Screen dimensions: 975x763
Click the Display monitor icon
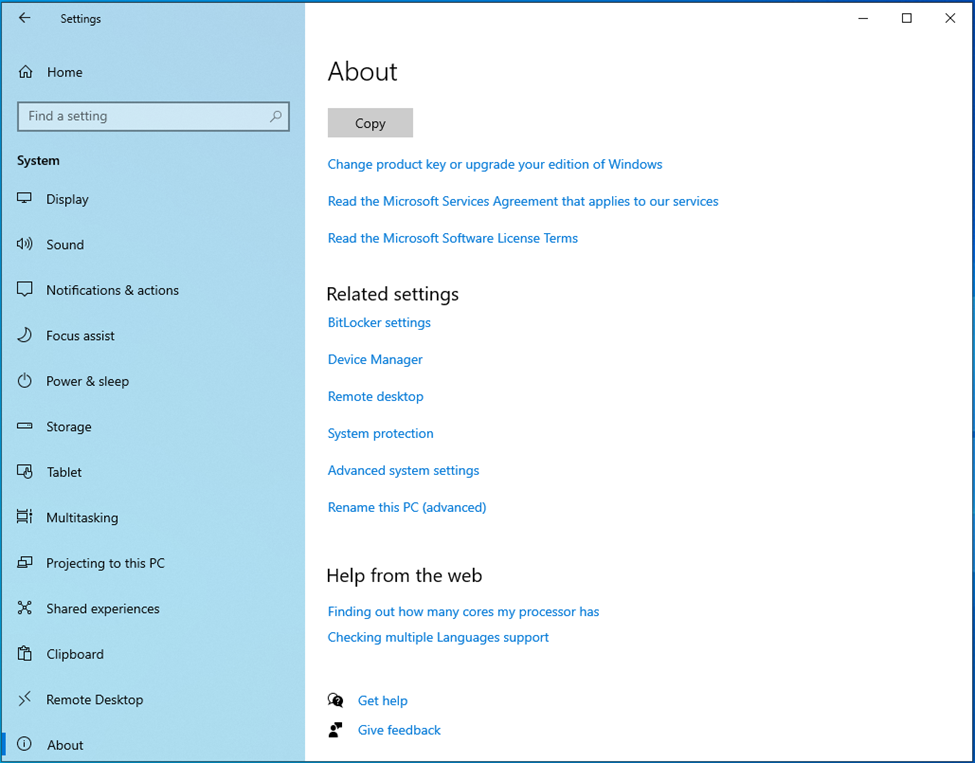coord(24,198)
